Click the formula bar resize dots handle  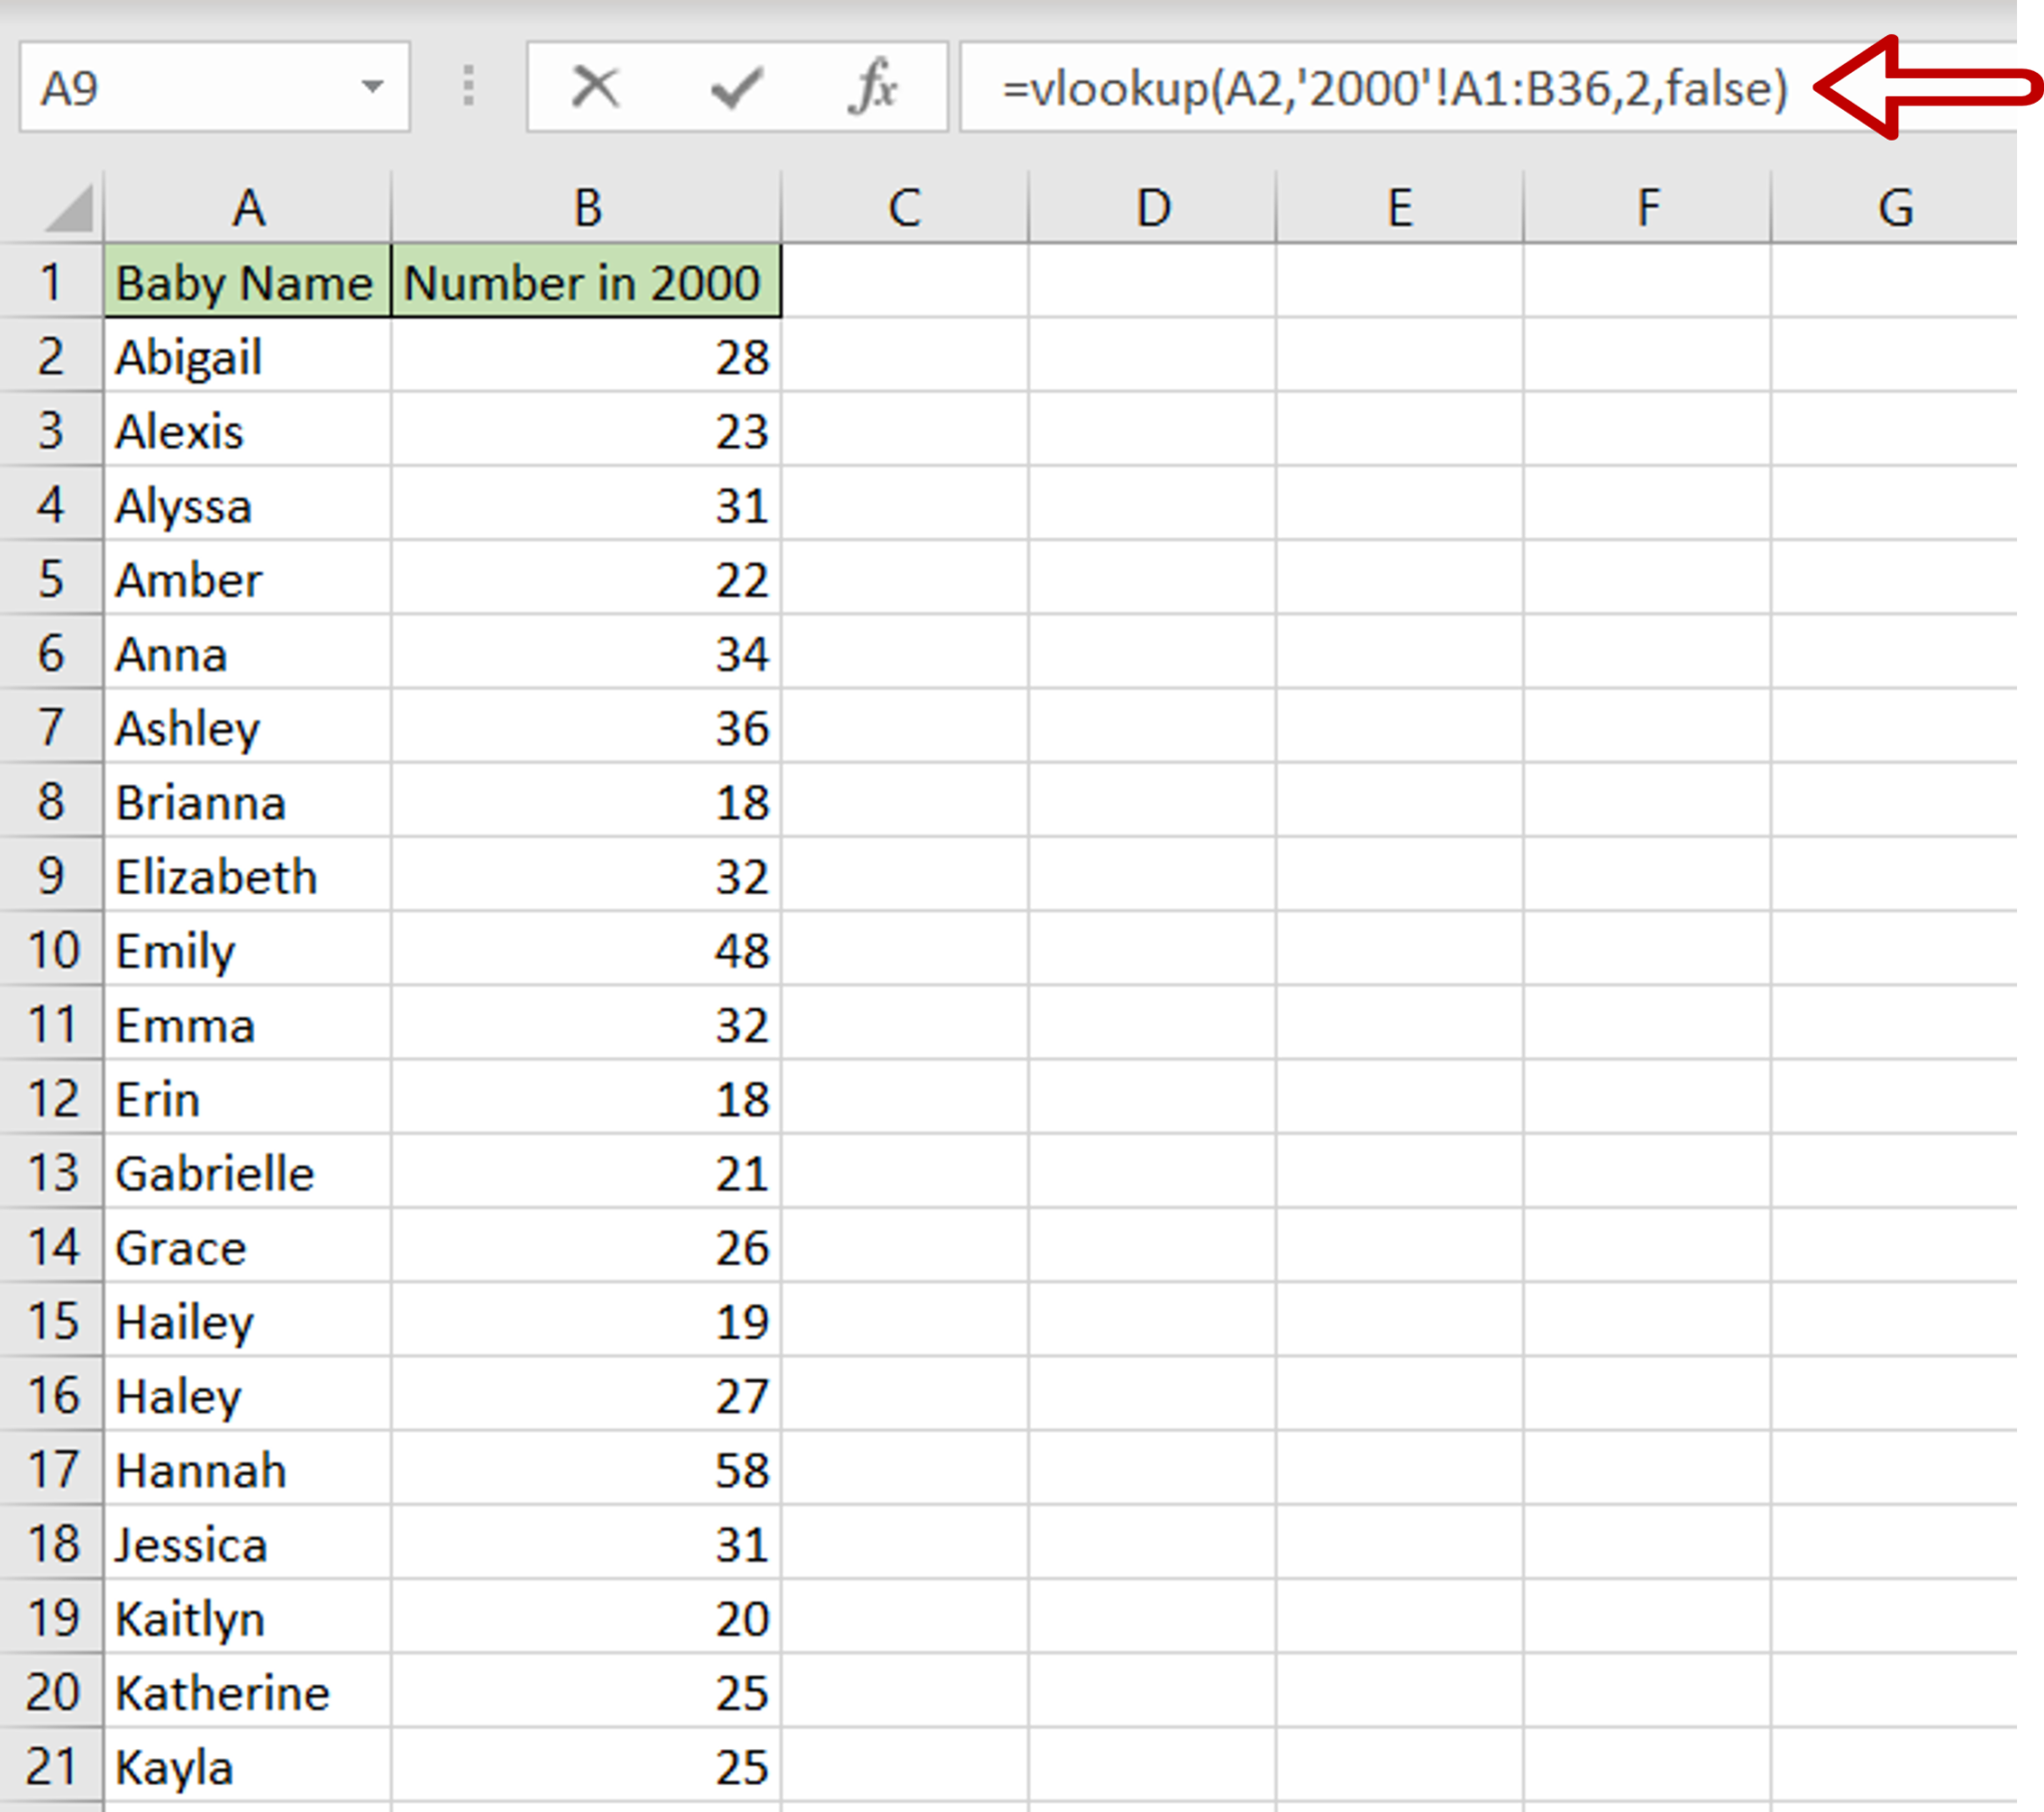point(468,87)
